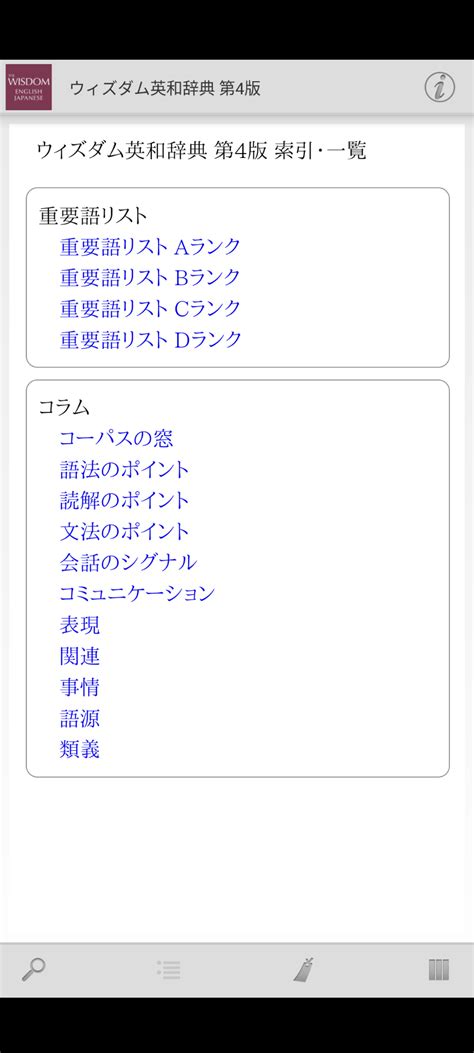Tap the highlighter marker icon

coord(304,970)
